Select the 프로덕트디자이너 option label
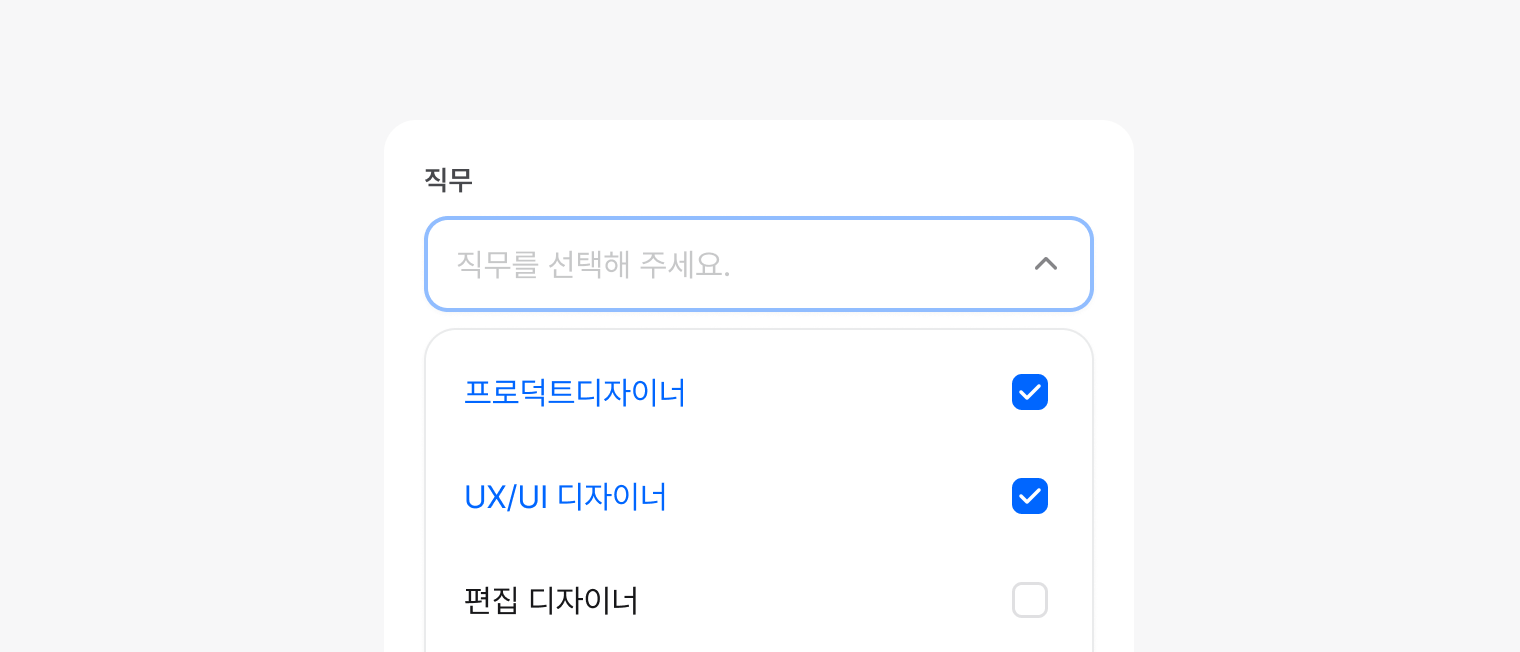This screenshot has height=652, width=1520. [575, 392]
